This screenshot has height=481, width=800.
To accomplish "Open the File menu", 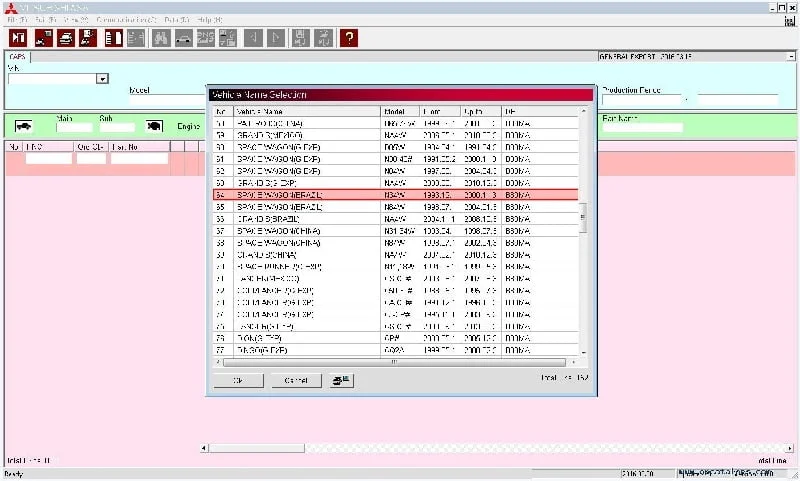I will coord(17,20).
